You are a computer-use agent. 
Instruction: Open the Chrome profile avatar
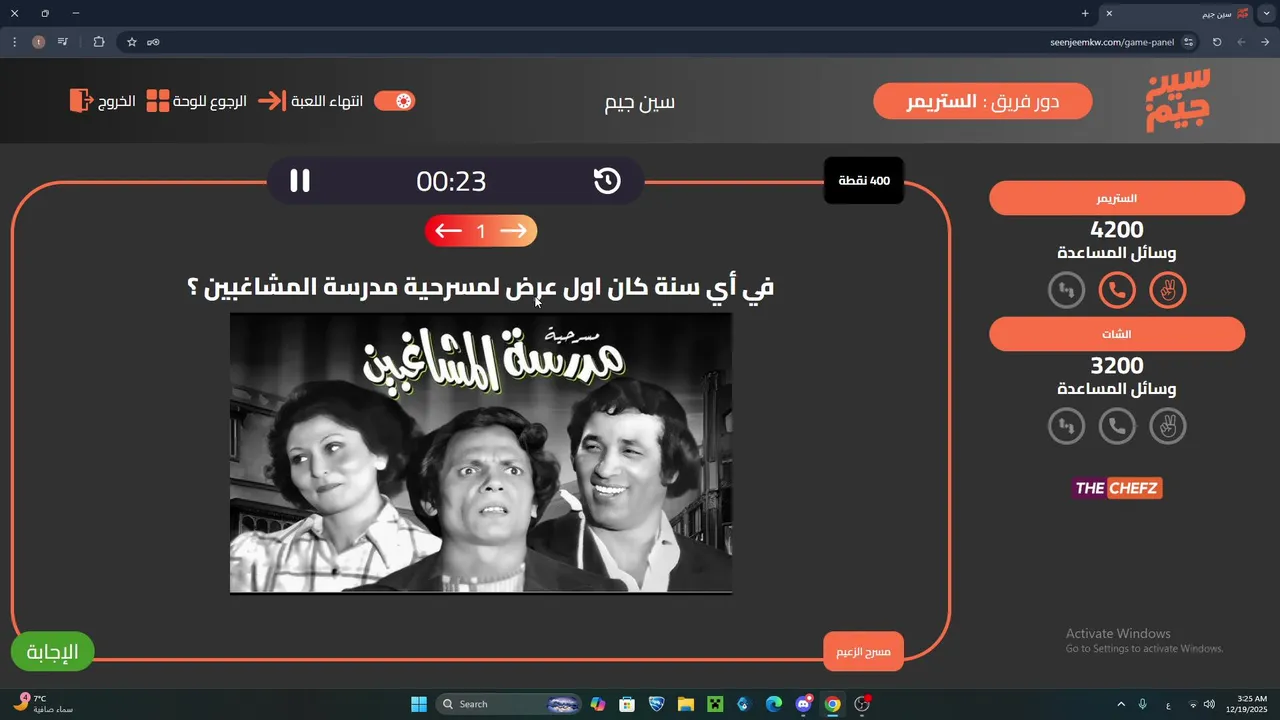click(x=38, y=42)
